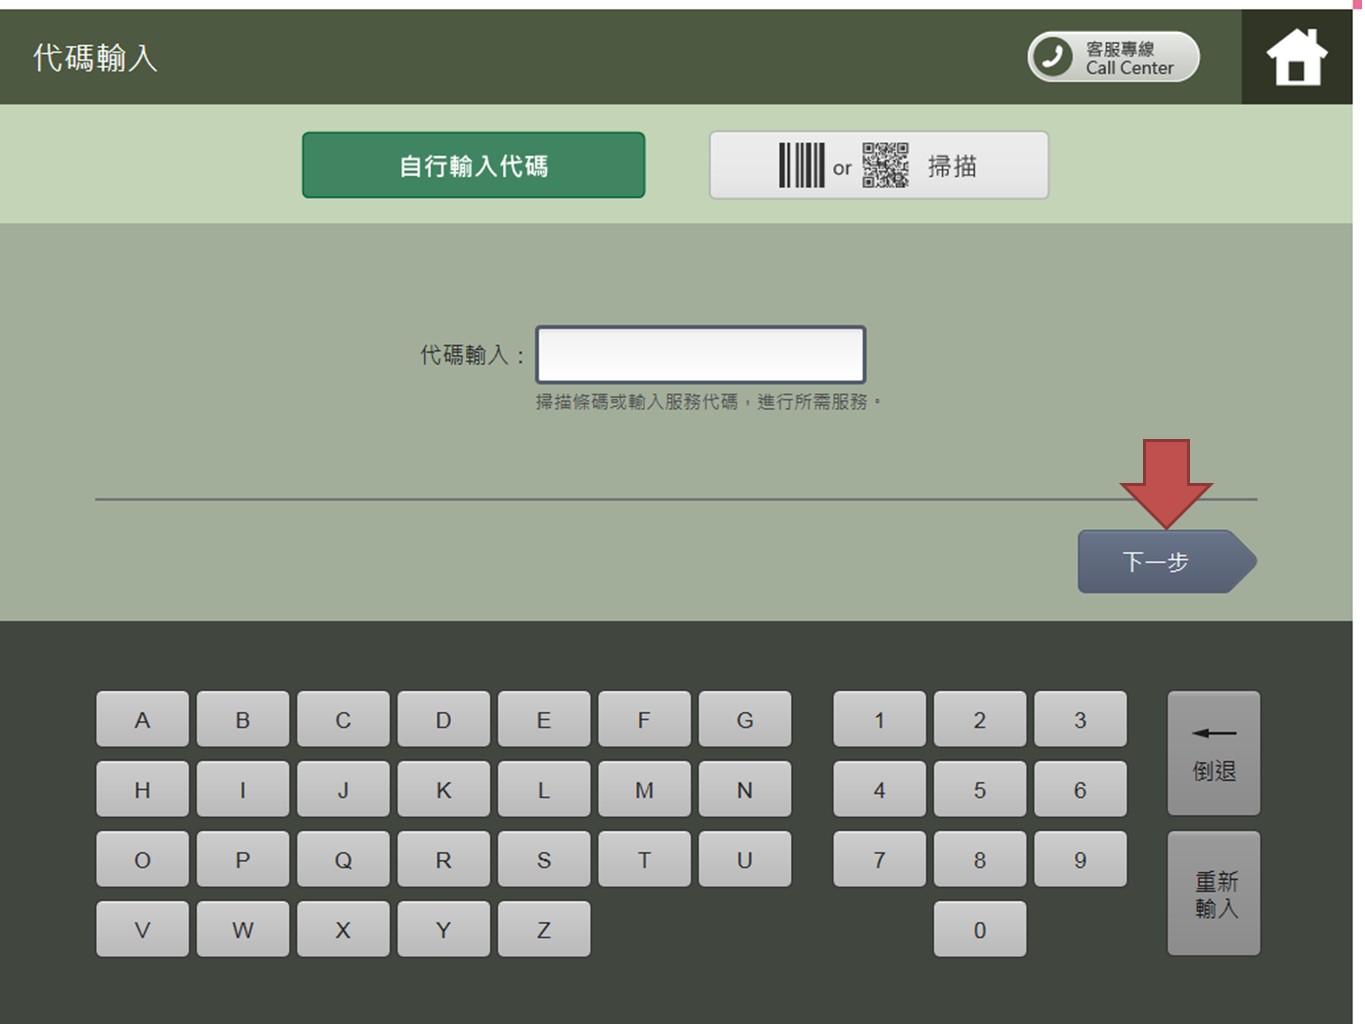Tap letter T on keypad
Viewport: 1365px width, 1024px height.
click(x=644, y=859)
